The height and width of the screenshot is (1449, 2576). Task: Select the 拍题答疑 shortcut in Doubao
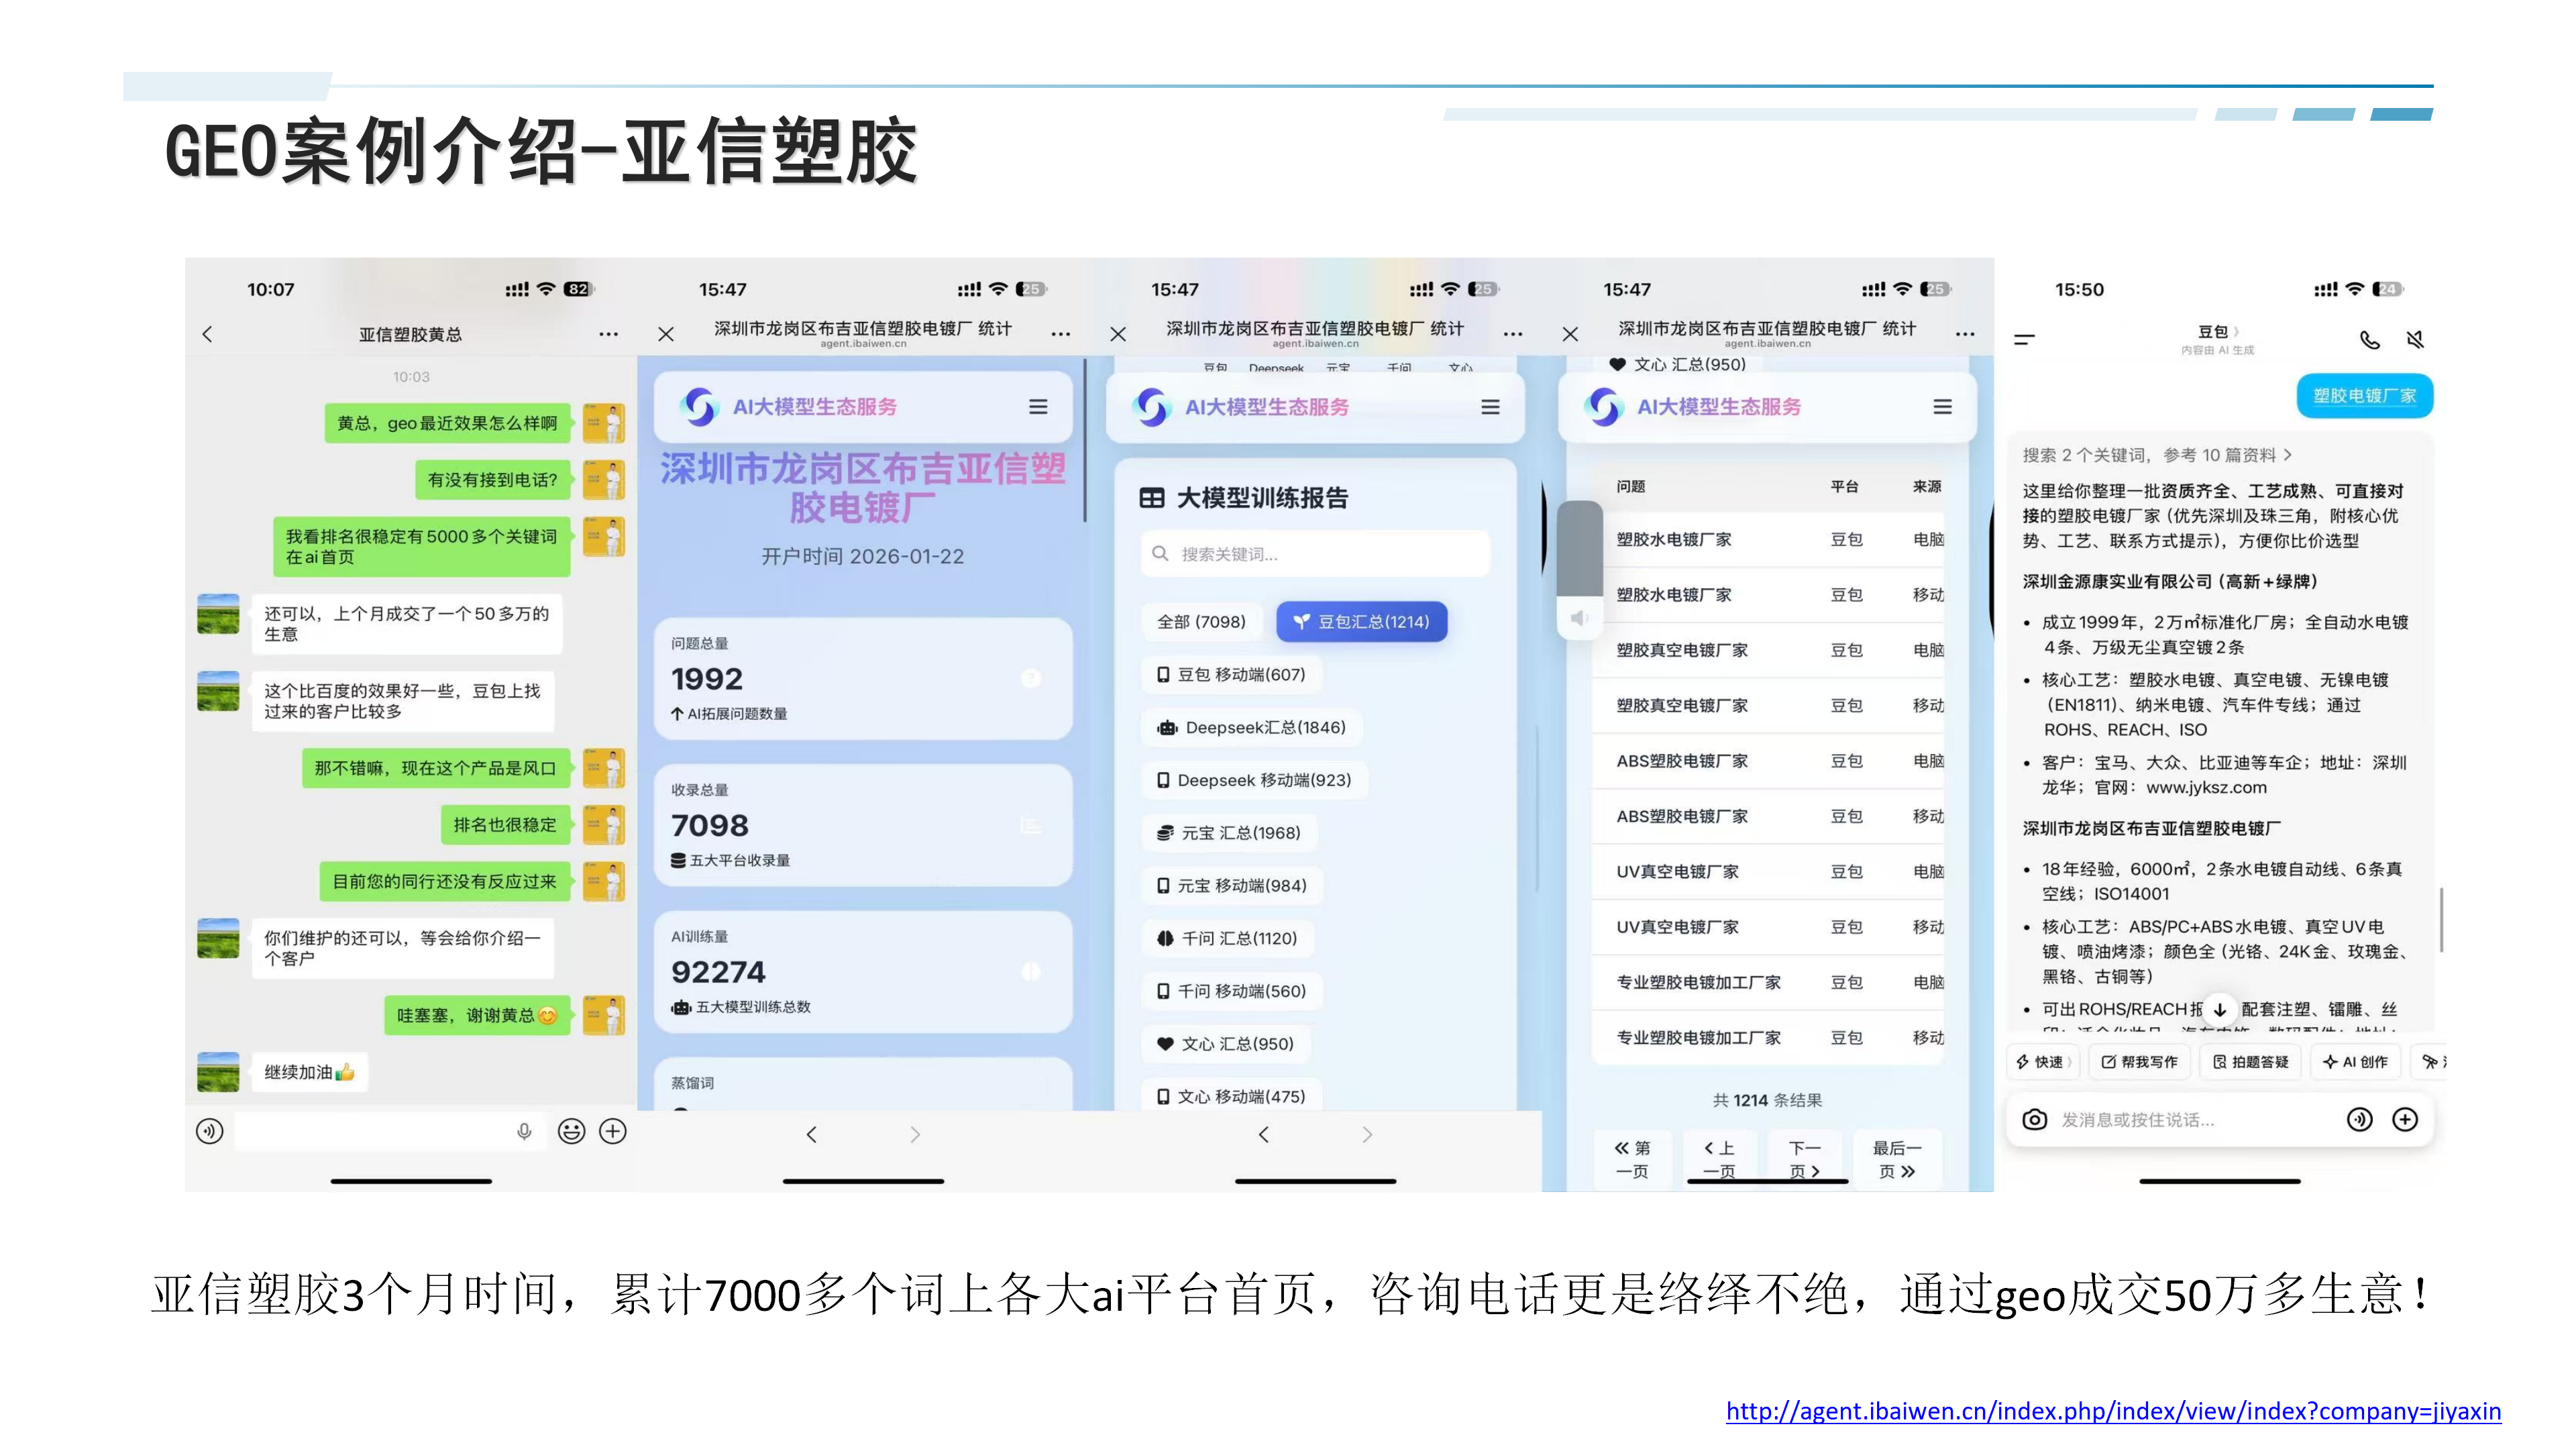2250,1062
